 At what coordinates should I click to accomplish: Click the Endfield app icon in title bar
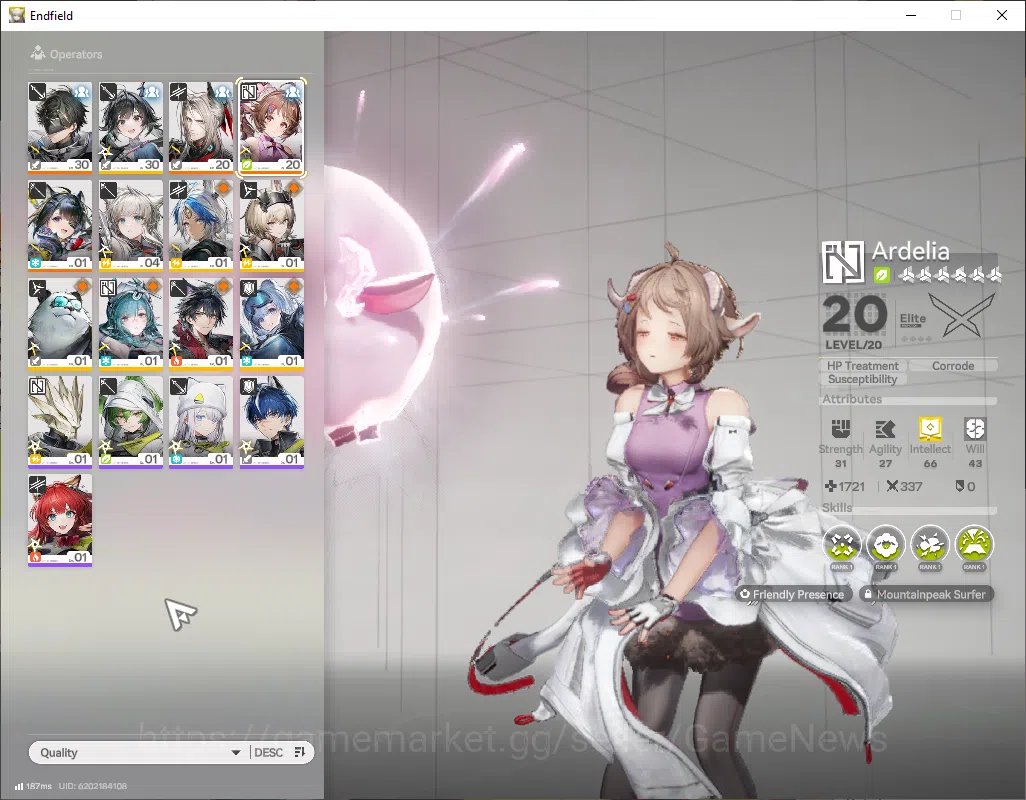16,15
